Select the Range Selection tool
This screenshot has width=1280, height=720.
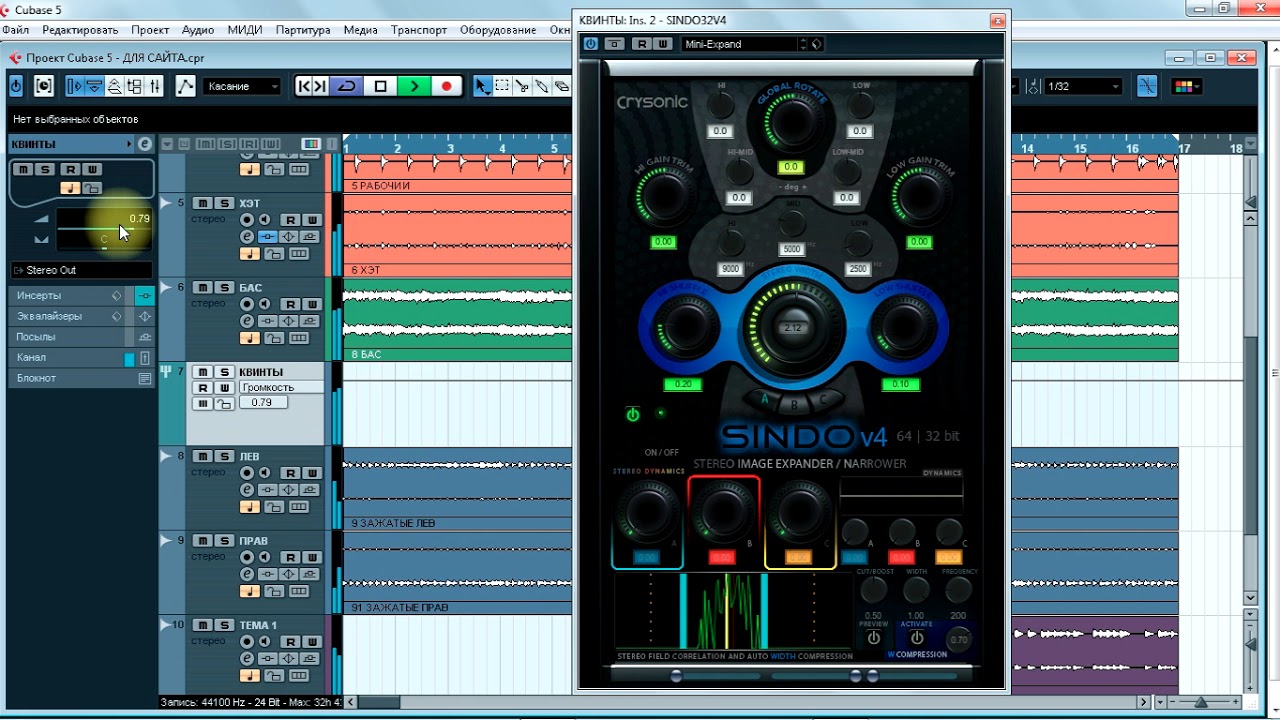click(502, 86)
